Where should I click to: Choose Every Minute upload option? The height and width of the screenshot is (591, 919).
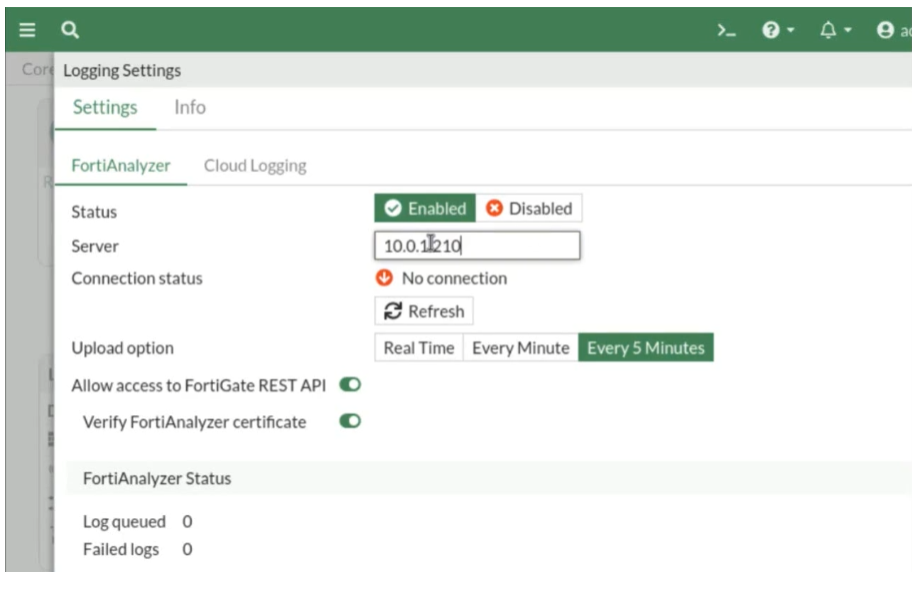click(520, 348)
